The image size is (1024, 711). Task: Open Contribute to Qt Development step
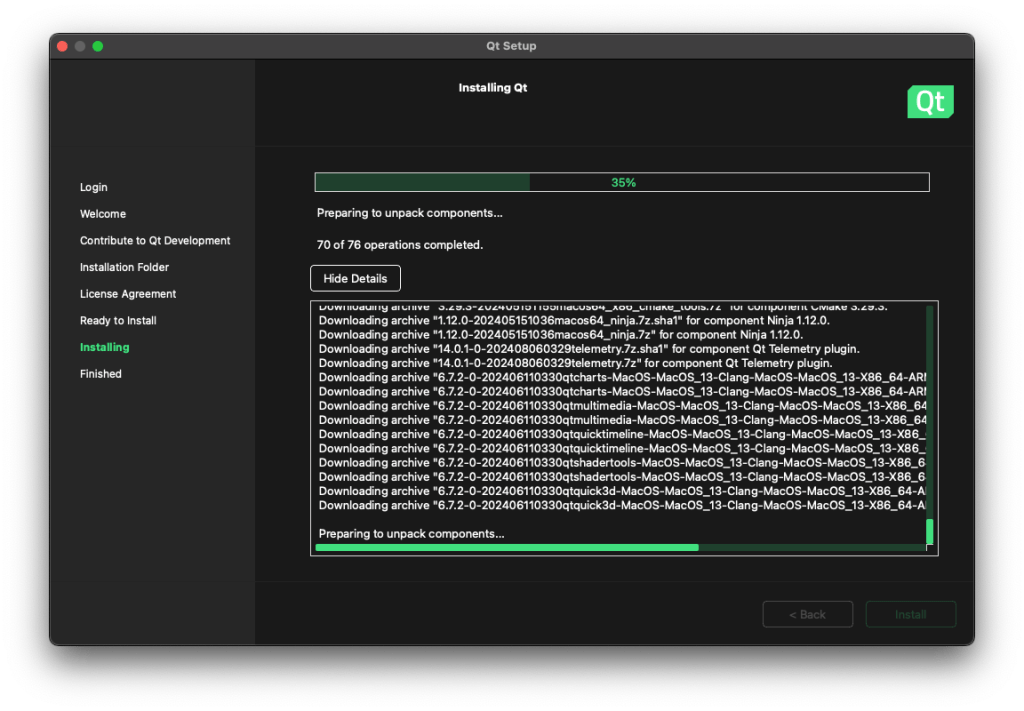click(155, 241)
